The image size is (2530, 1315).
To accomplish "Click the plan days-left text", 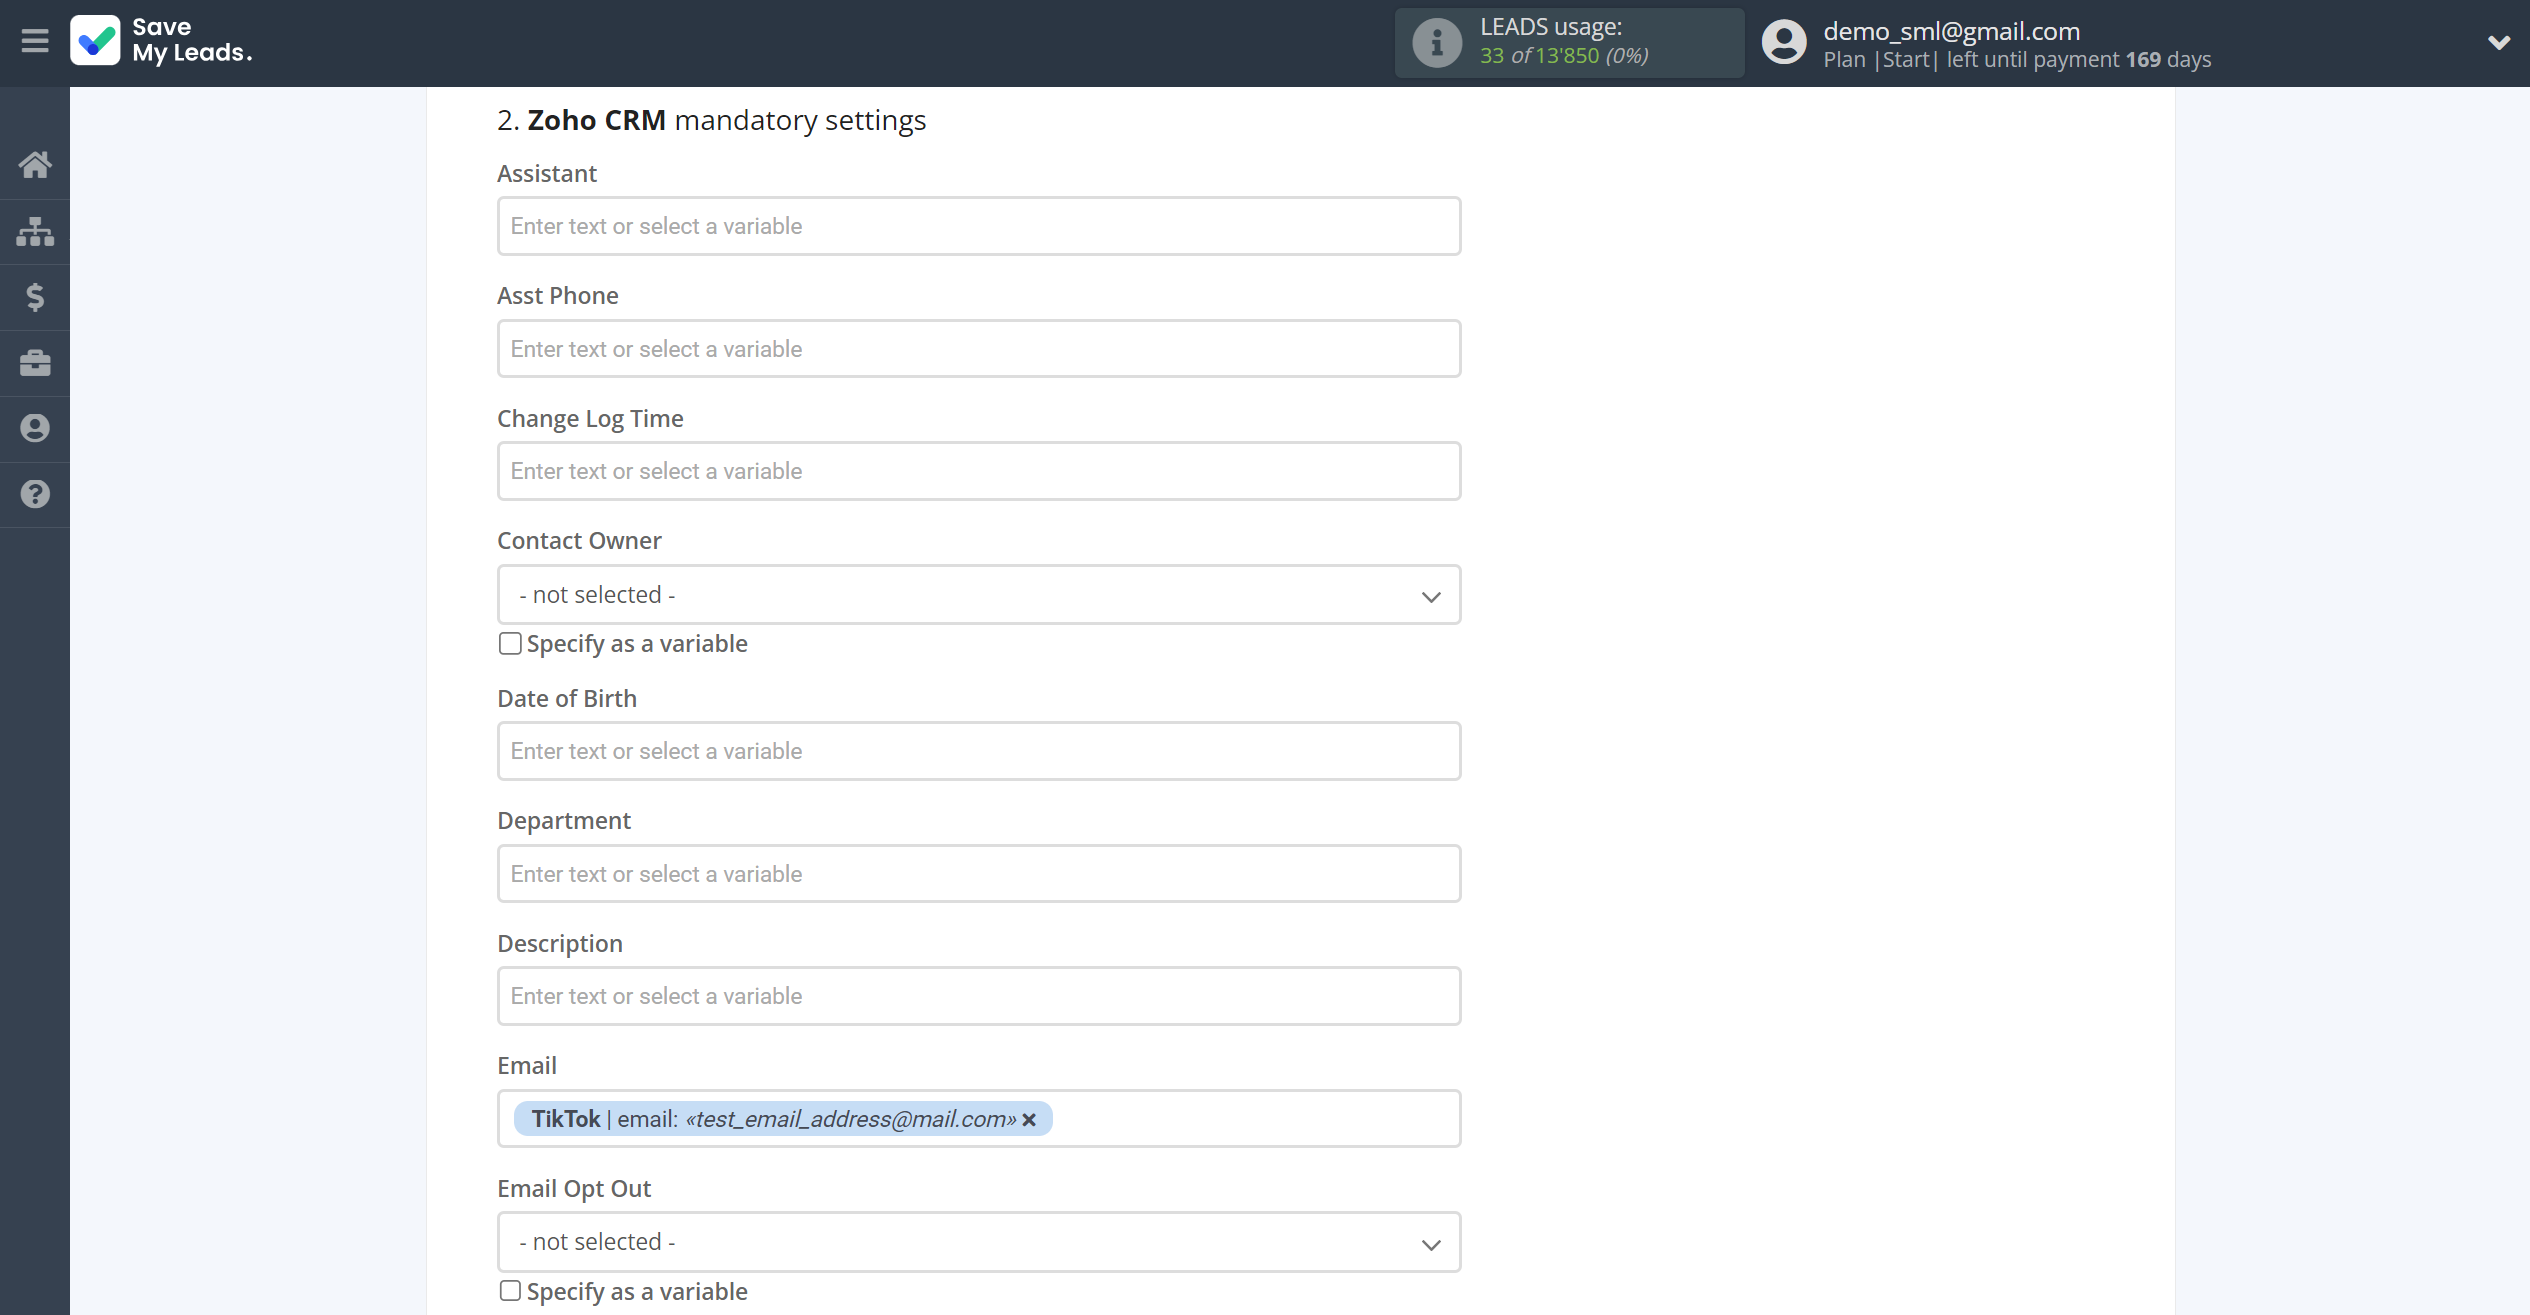I will [x=2017, y=60].
